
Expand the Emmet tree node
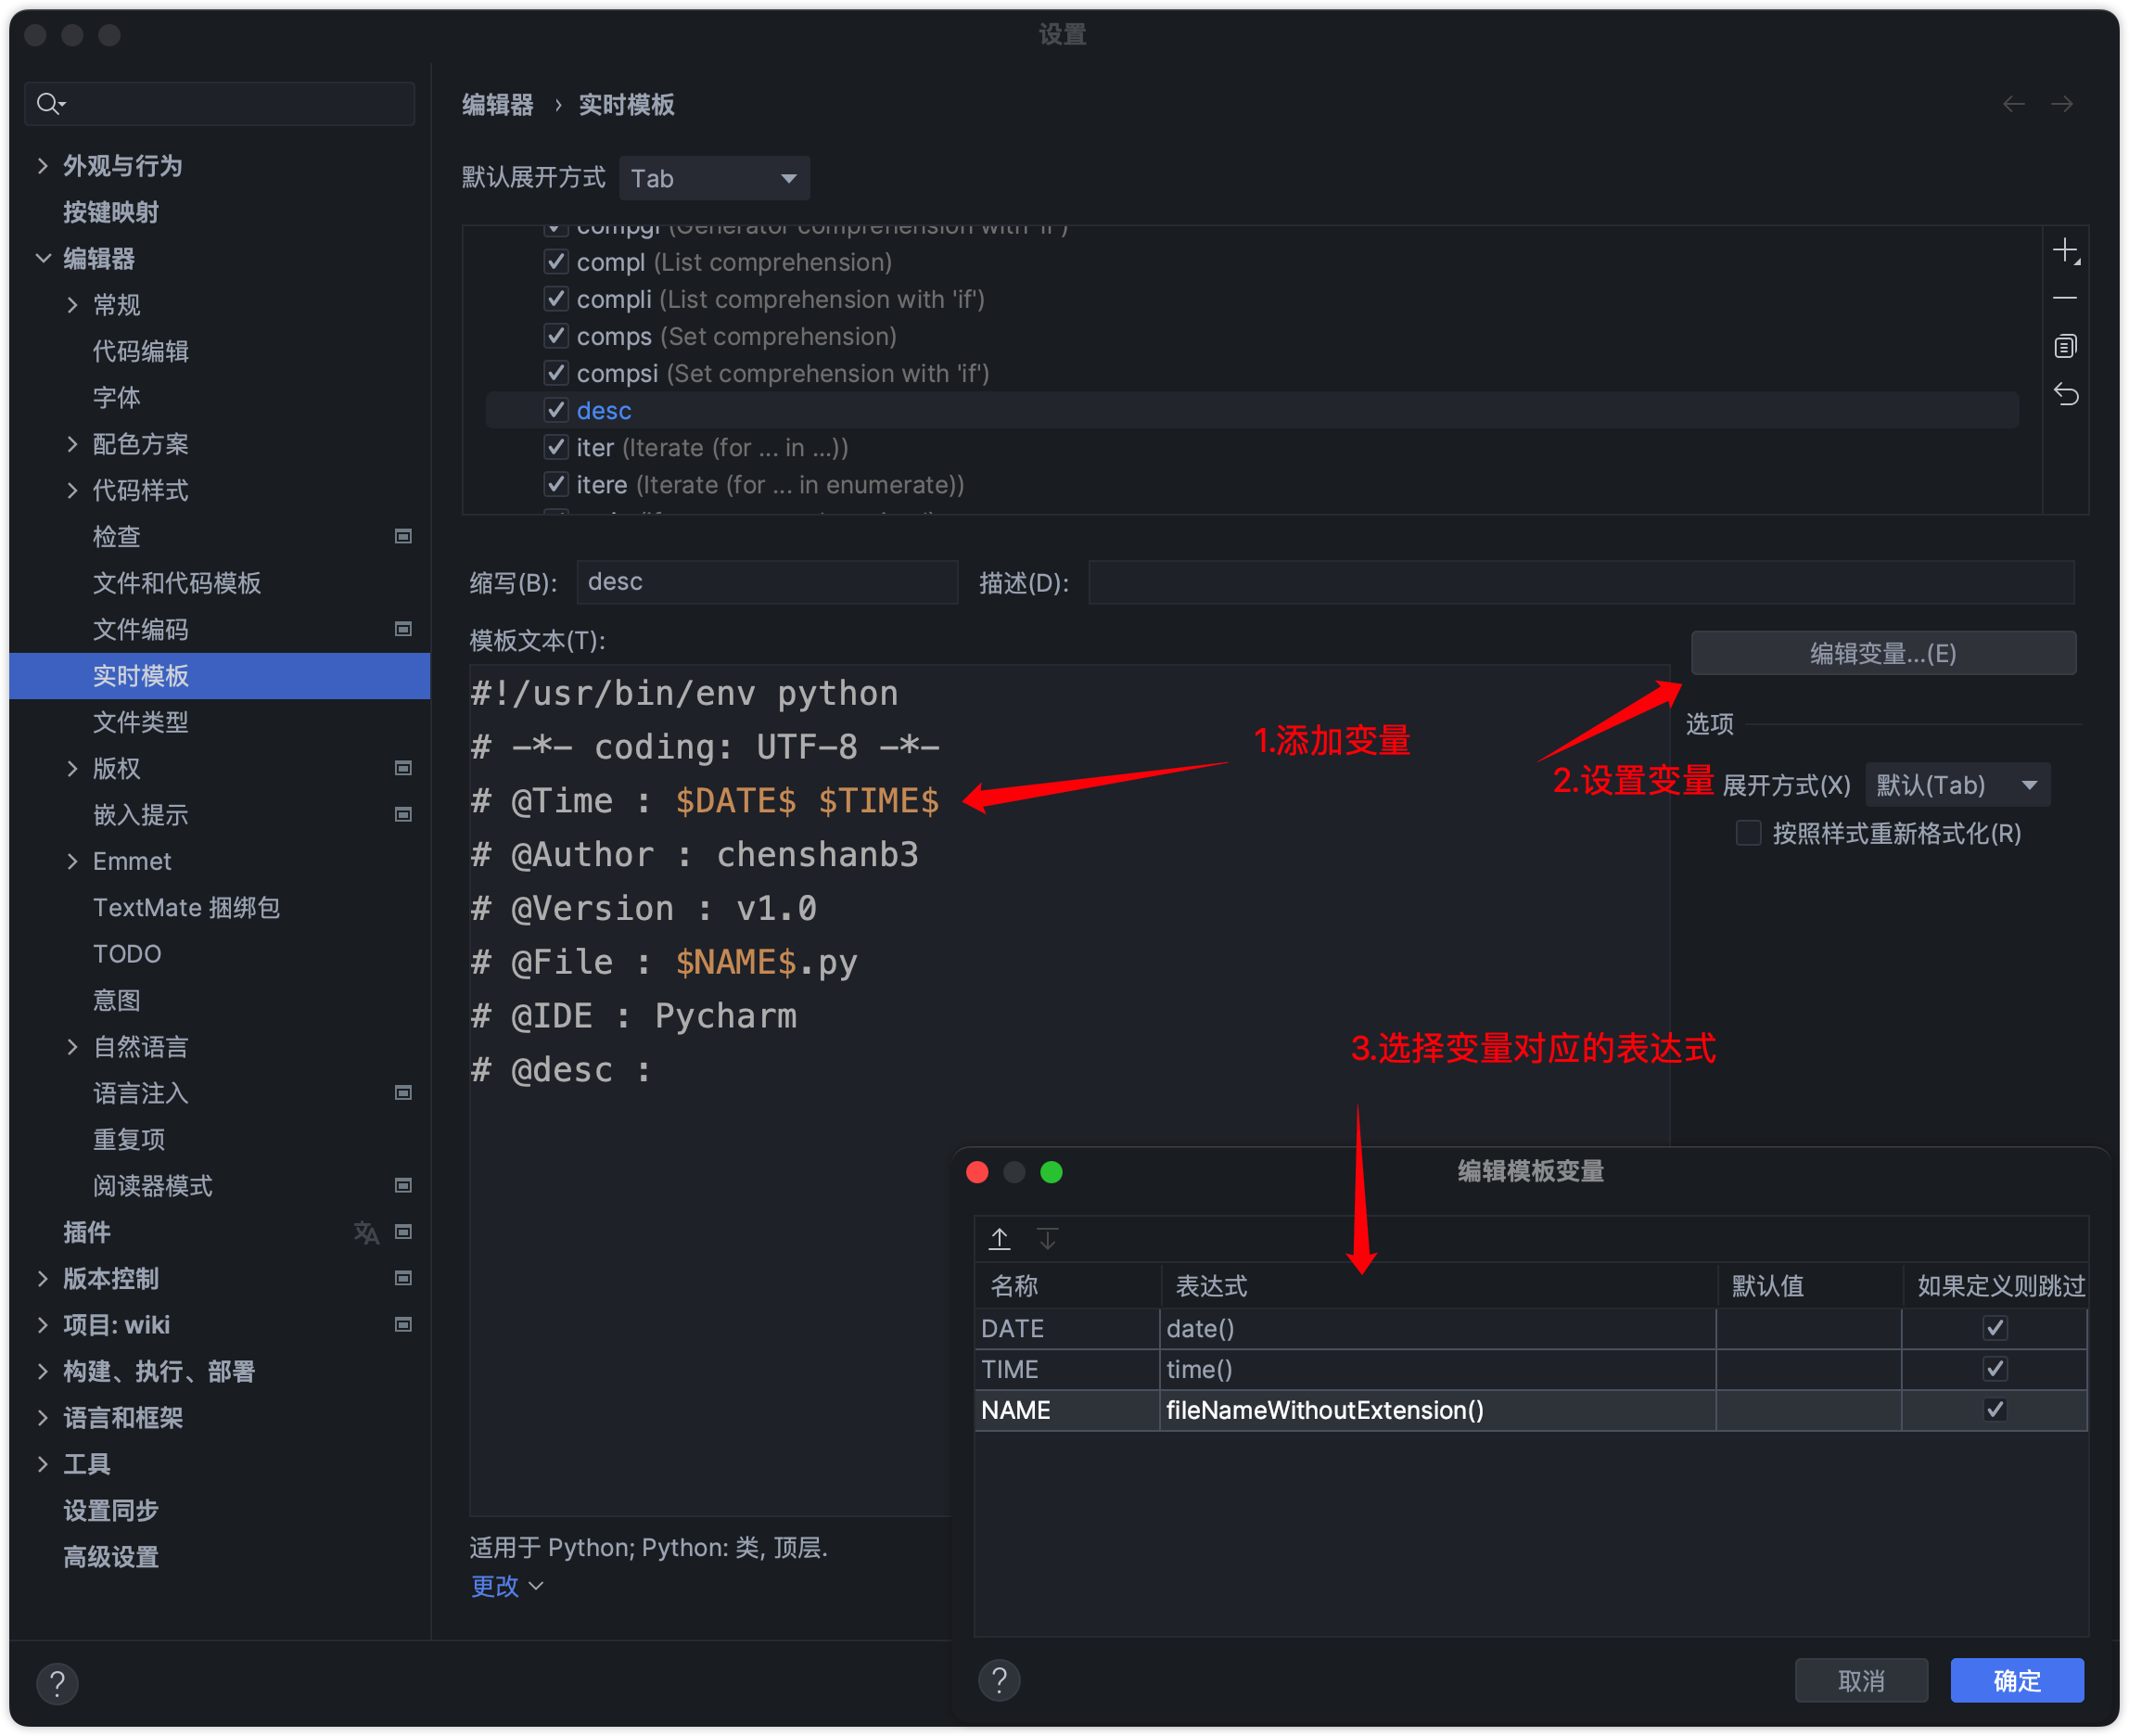(x=72, y=861)
